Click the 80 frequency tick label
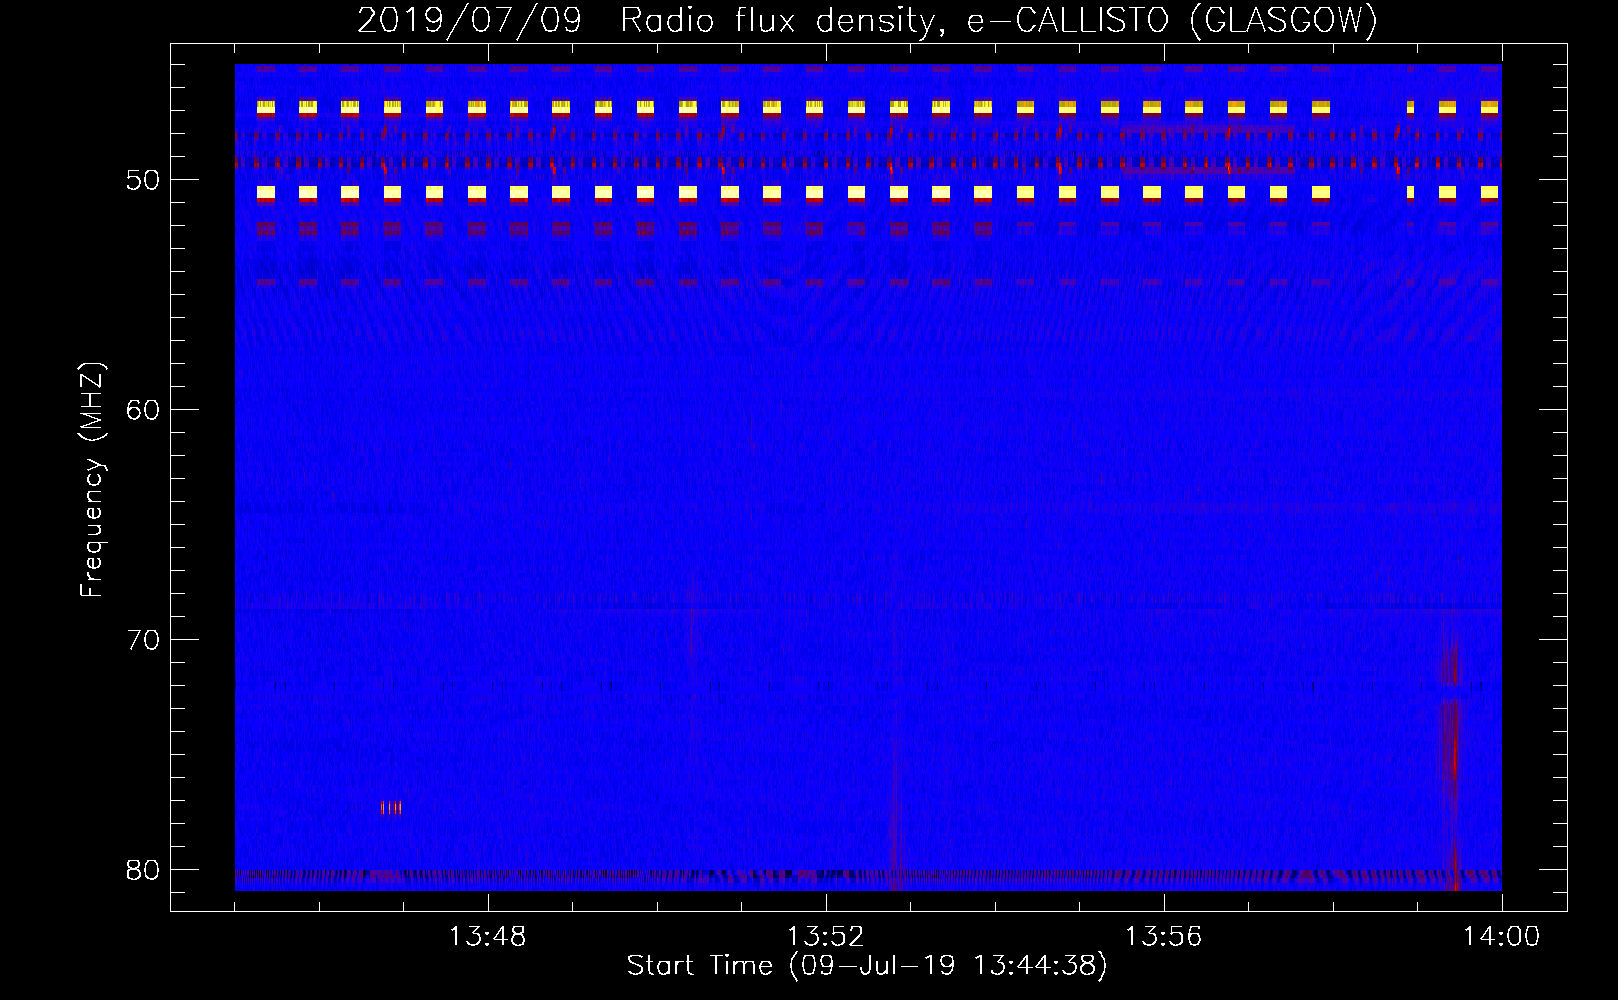 (x=143, y=870)
